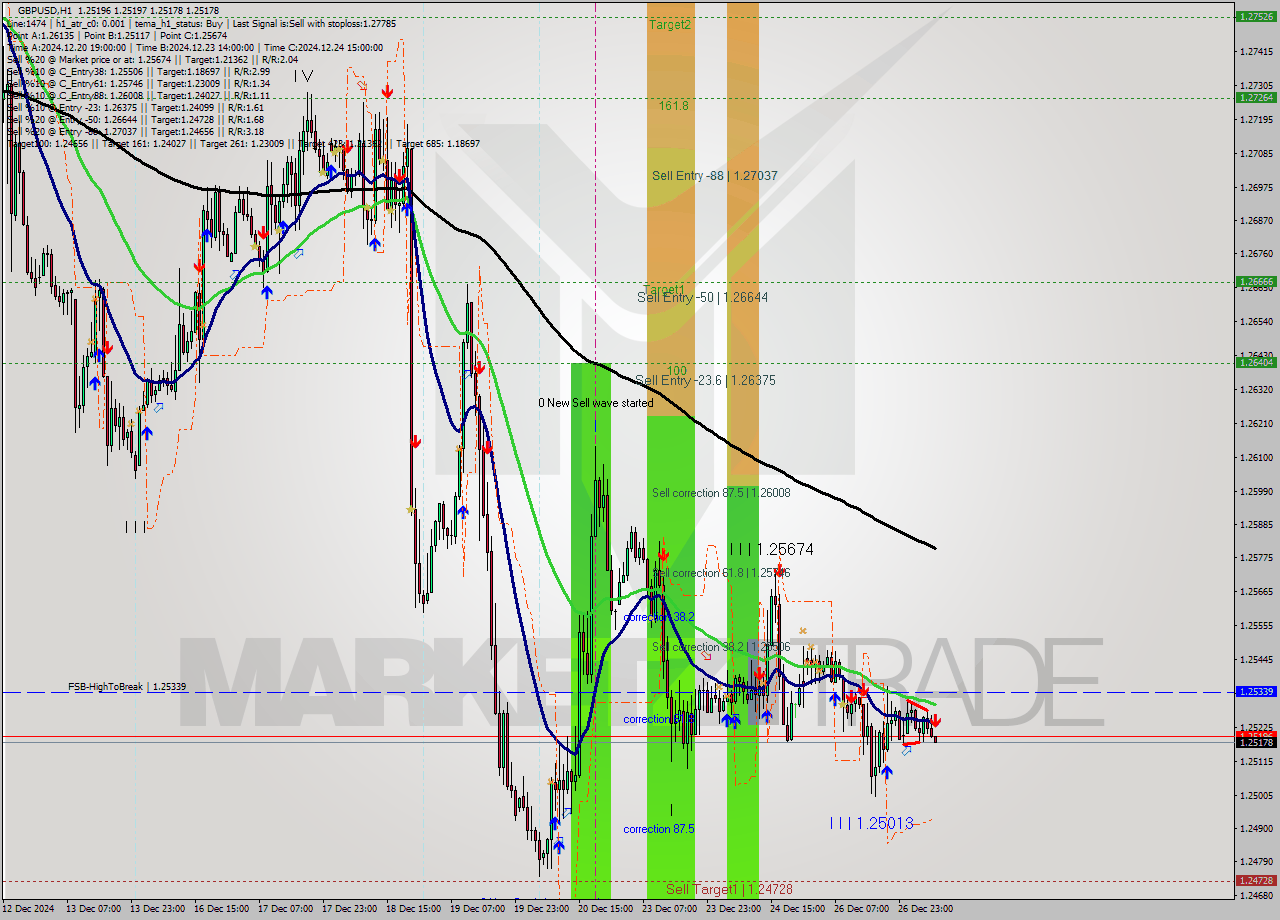Image resolution: width=1280 pixels, height=920 pixels.
Task: Select the Target2 label at top
Action: [x=669, y=24]
